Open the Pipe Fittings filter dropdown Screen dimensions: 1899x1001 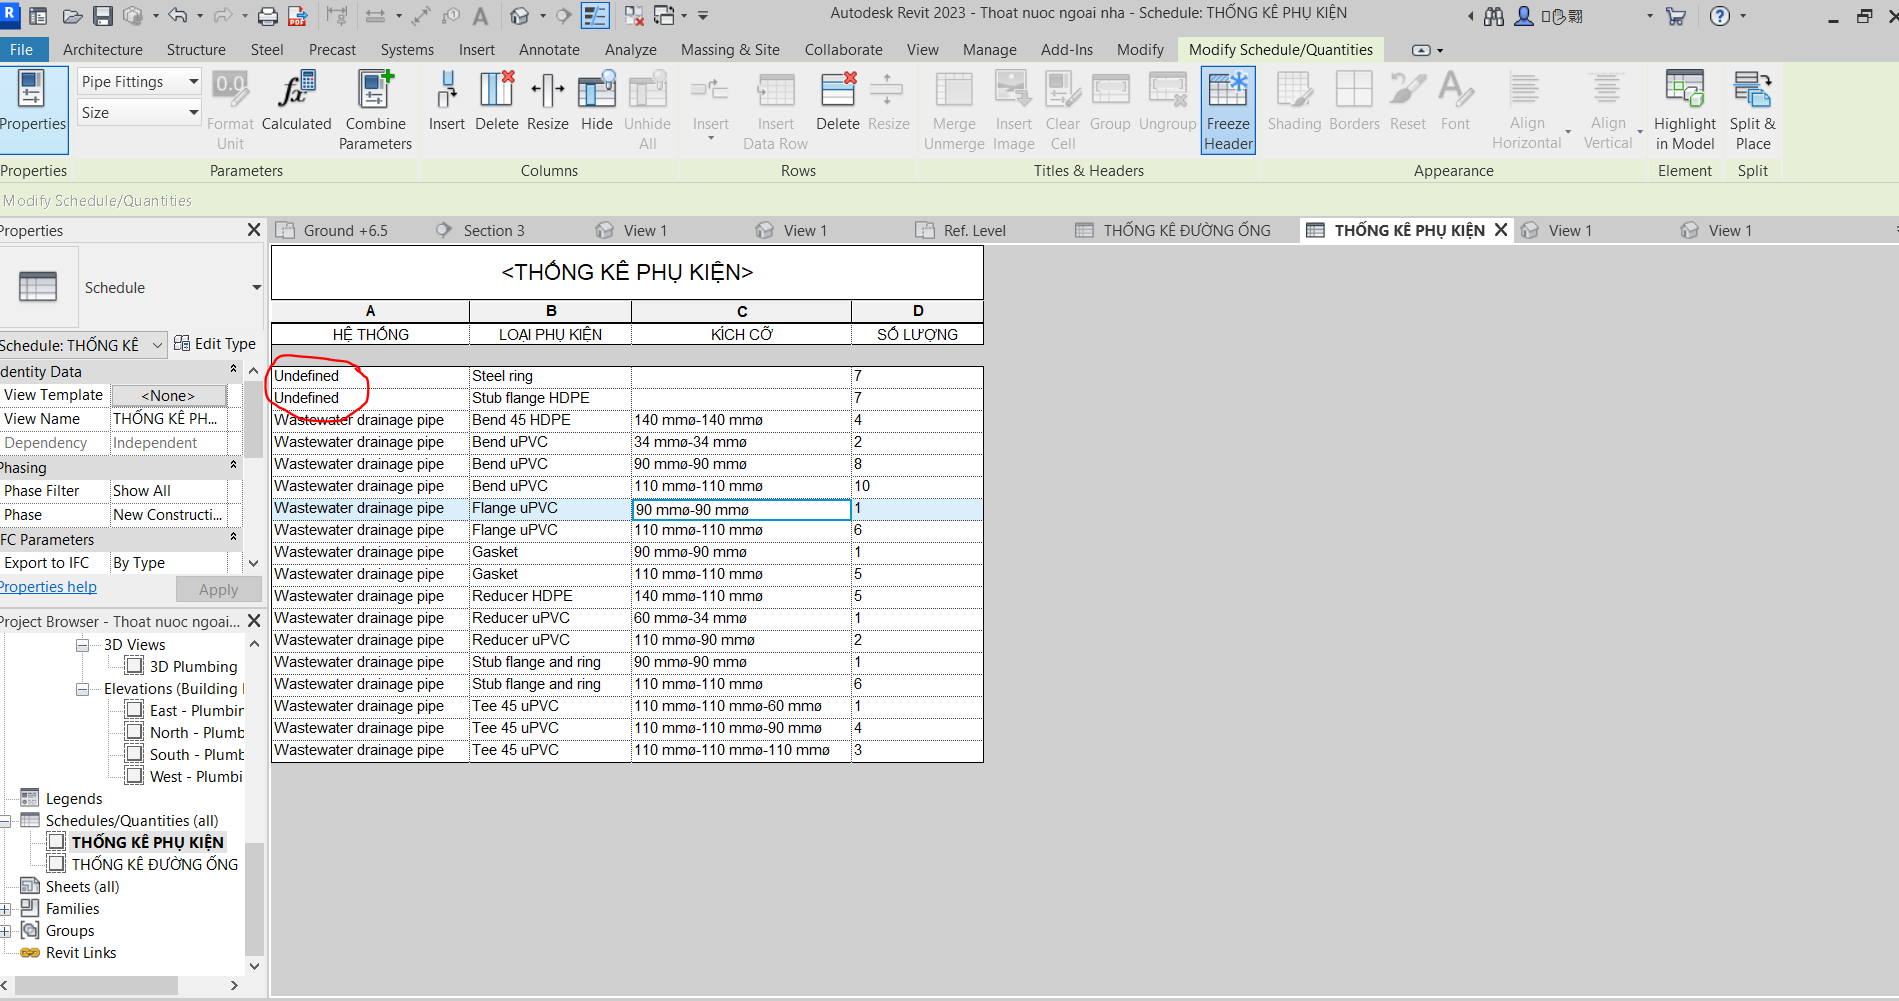tap(193, 81)
